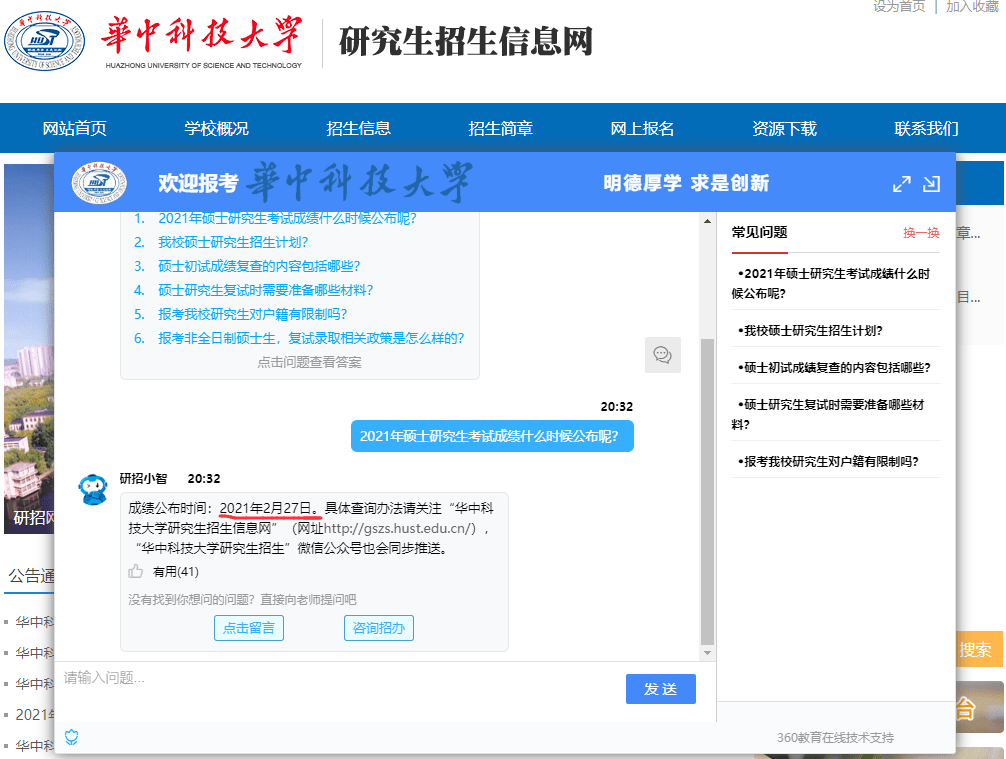
Task: Click the chat vertical scrollbar thumb
Action: (x=707, y=491)
